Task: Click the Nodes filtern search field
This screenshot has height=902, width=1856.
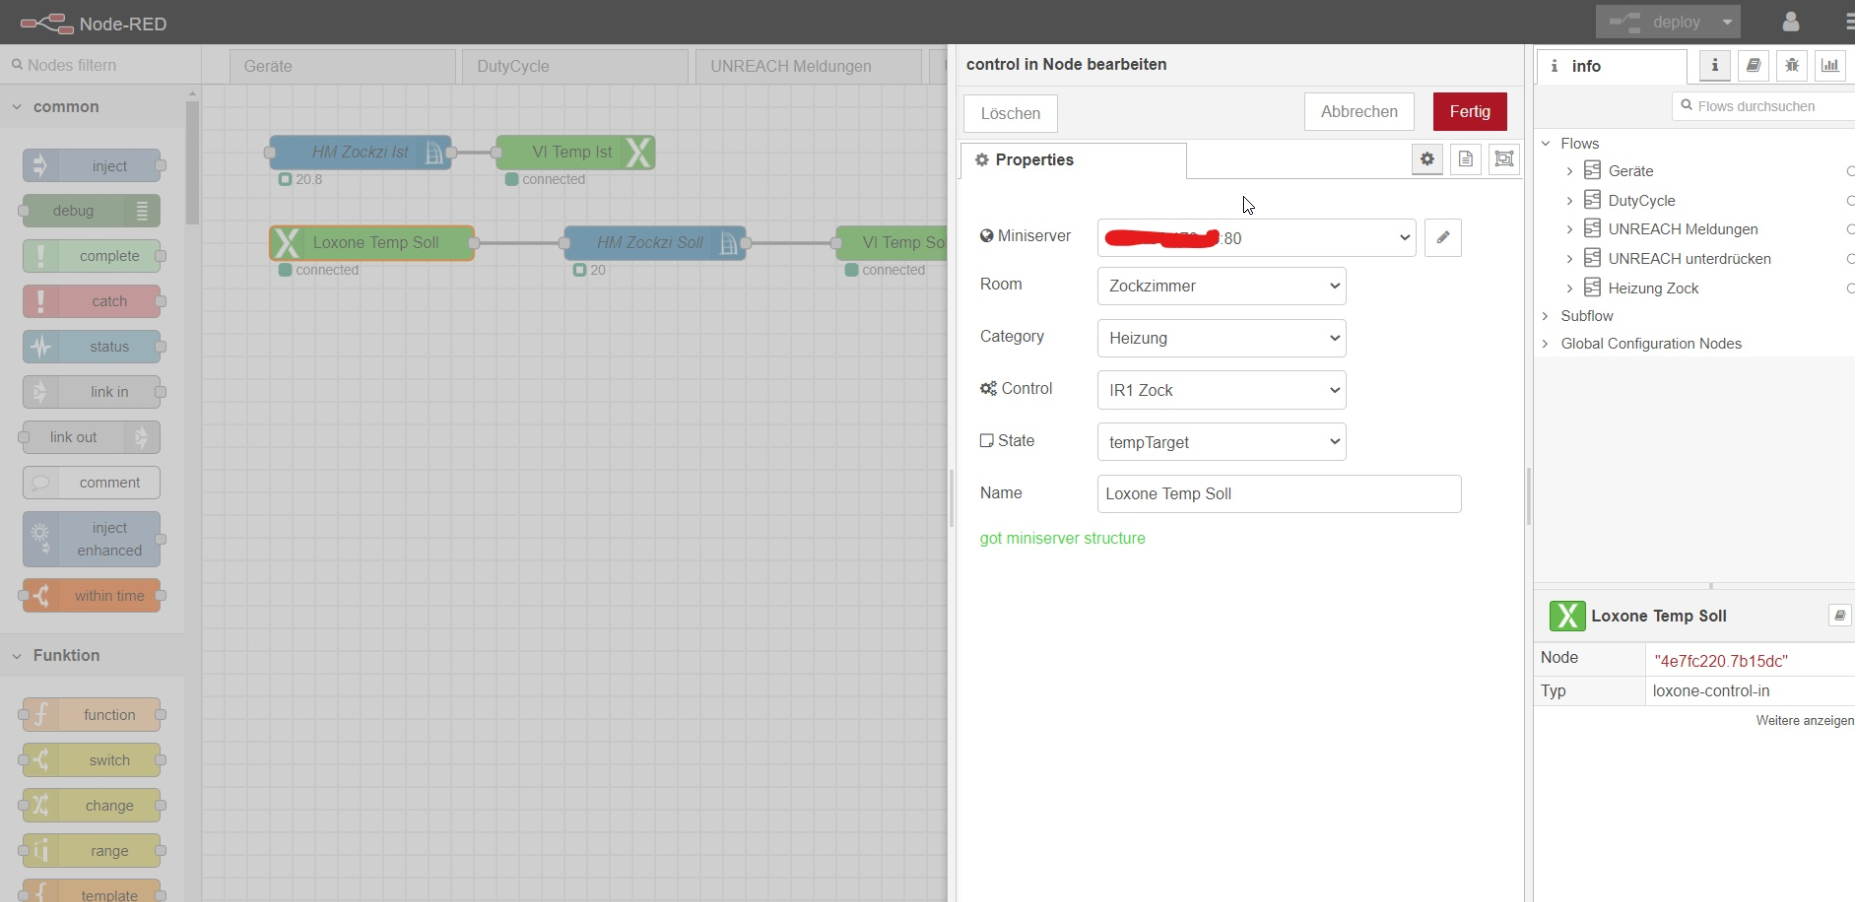Action: 100,65
